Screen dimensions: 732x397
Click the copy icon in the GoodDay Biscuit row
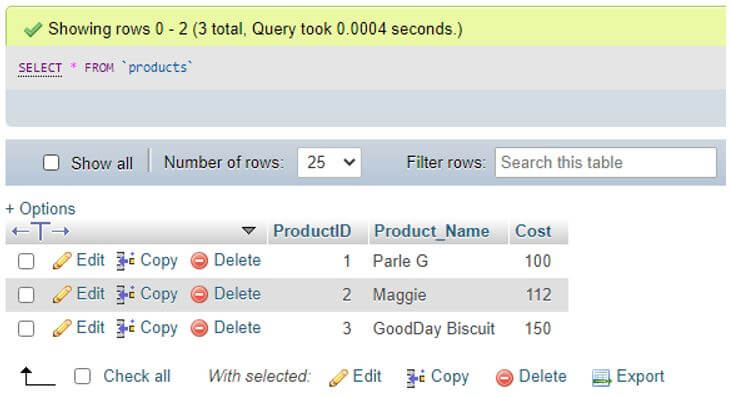click(x=126, y=328)
